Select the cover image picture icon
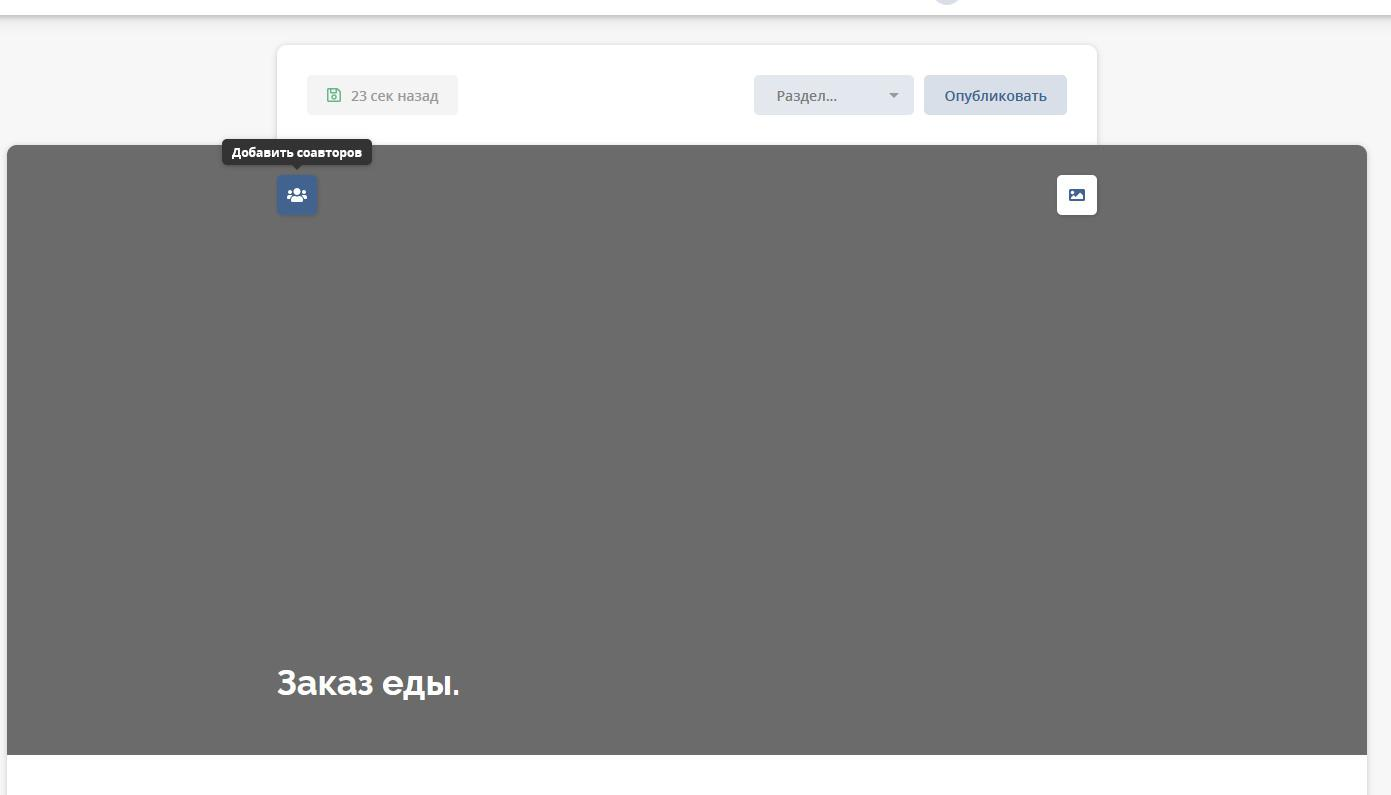1391x795 pixels. (x=1077, y=195)
